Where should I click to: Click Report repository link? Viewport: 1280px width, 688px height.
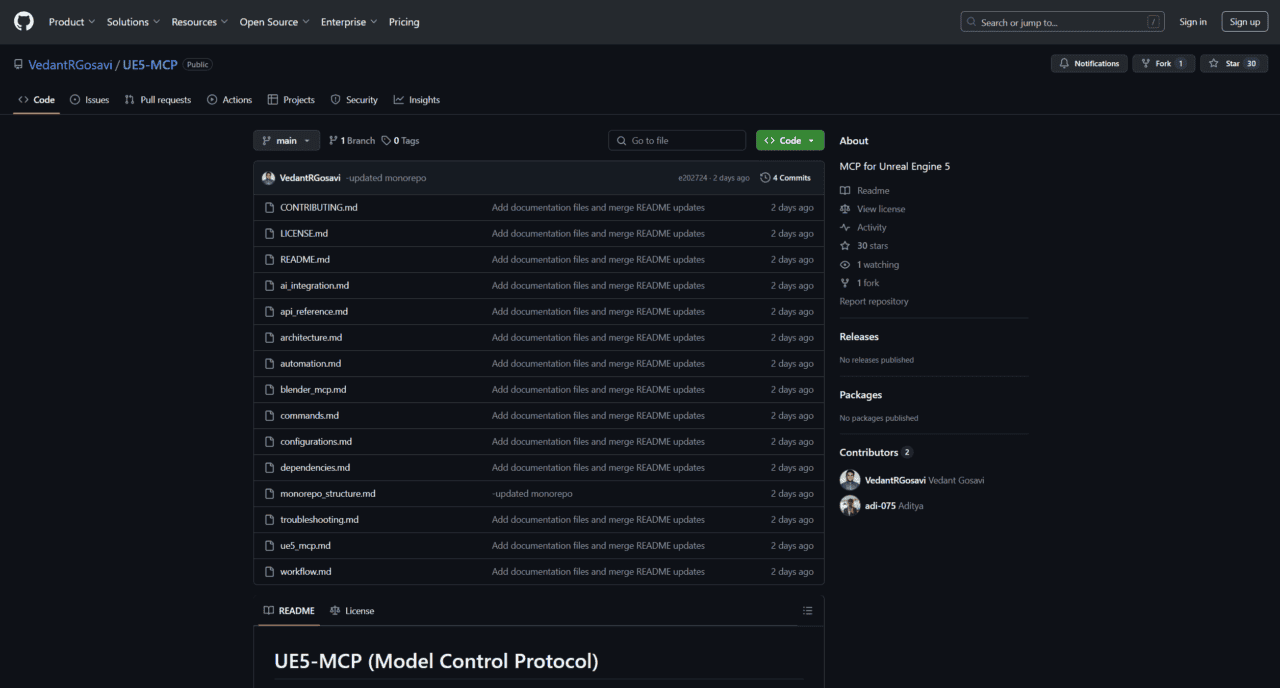(x=874, y=301)
